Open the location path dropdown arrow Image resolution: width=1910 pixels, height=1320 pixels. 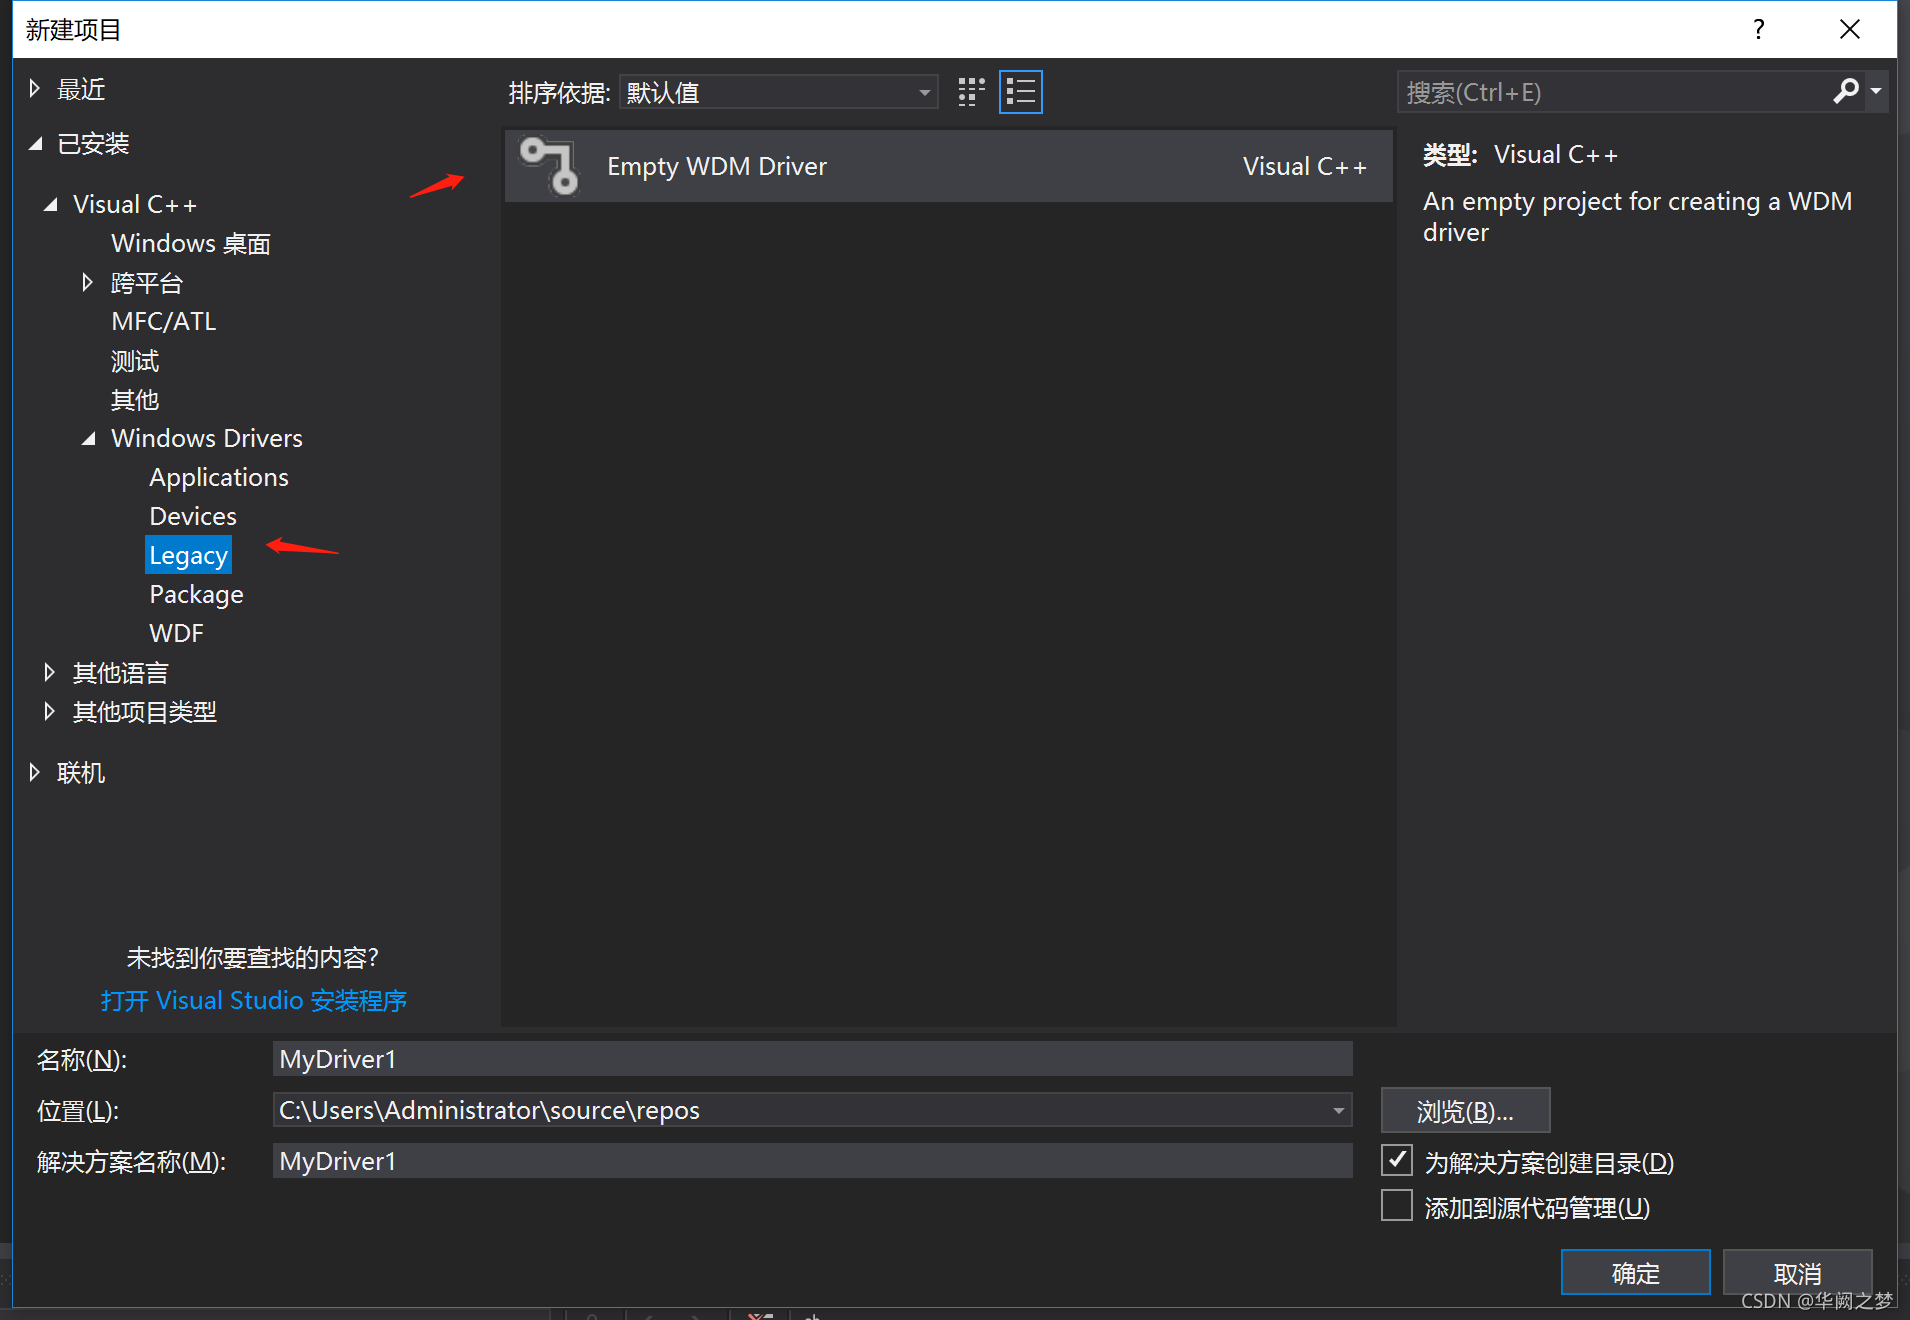[1338, 1110]
